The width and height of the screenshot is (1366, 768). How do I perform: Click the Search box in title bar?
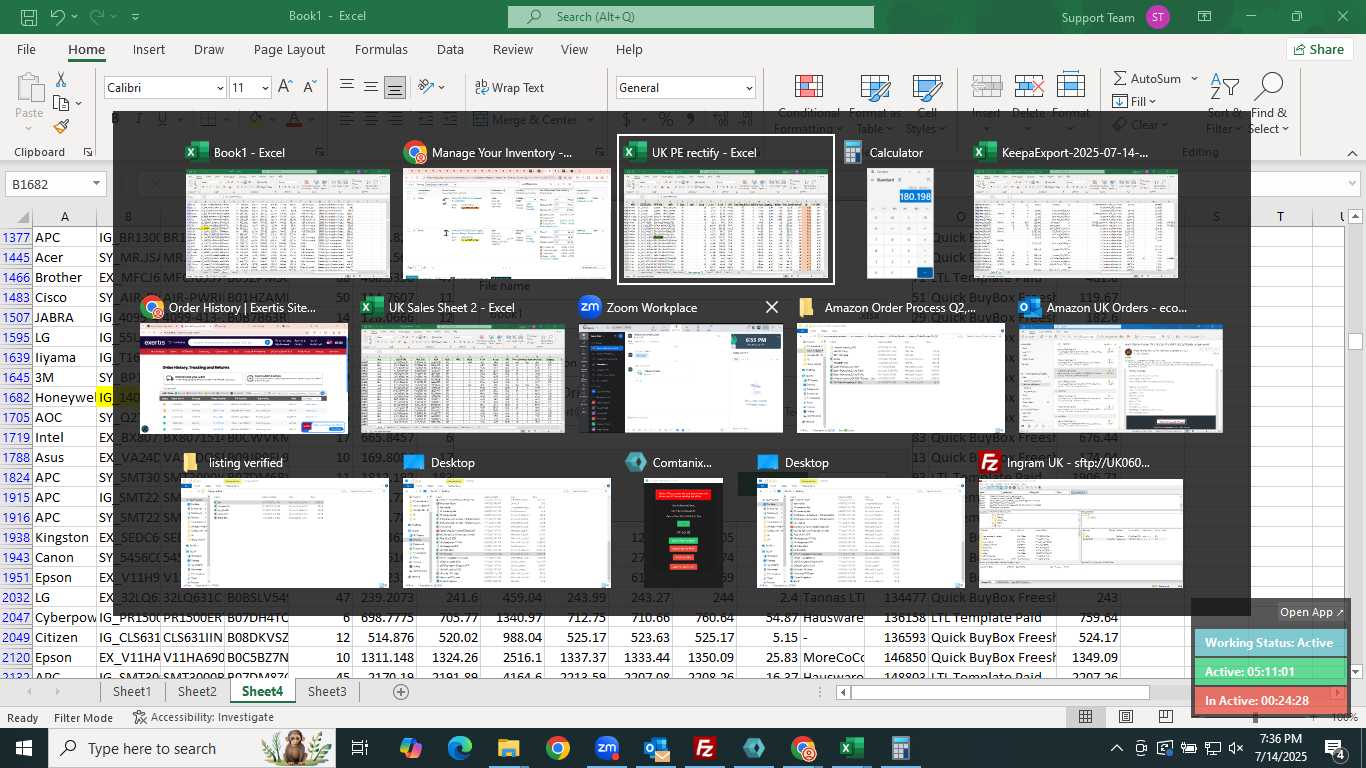coord(691,17)
